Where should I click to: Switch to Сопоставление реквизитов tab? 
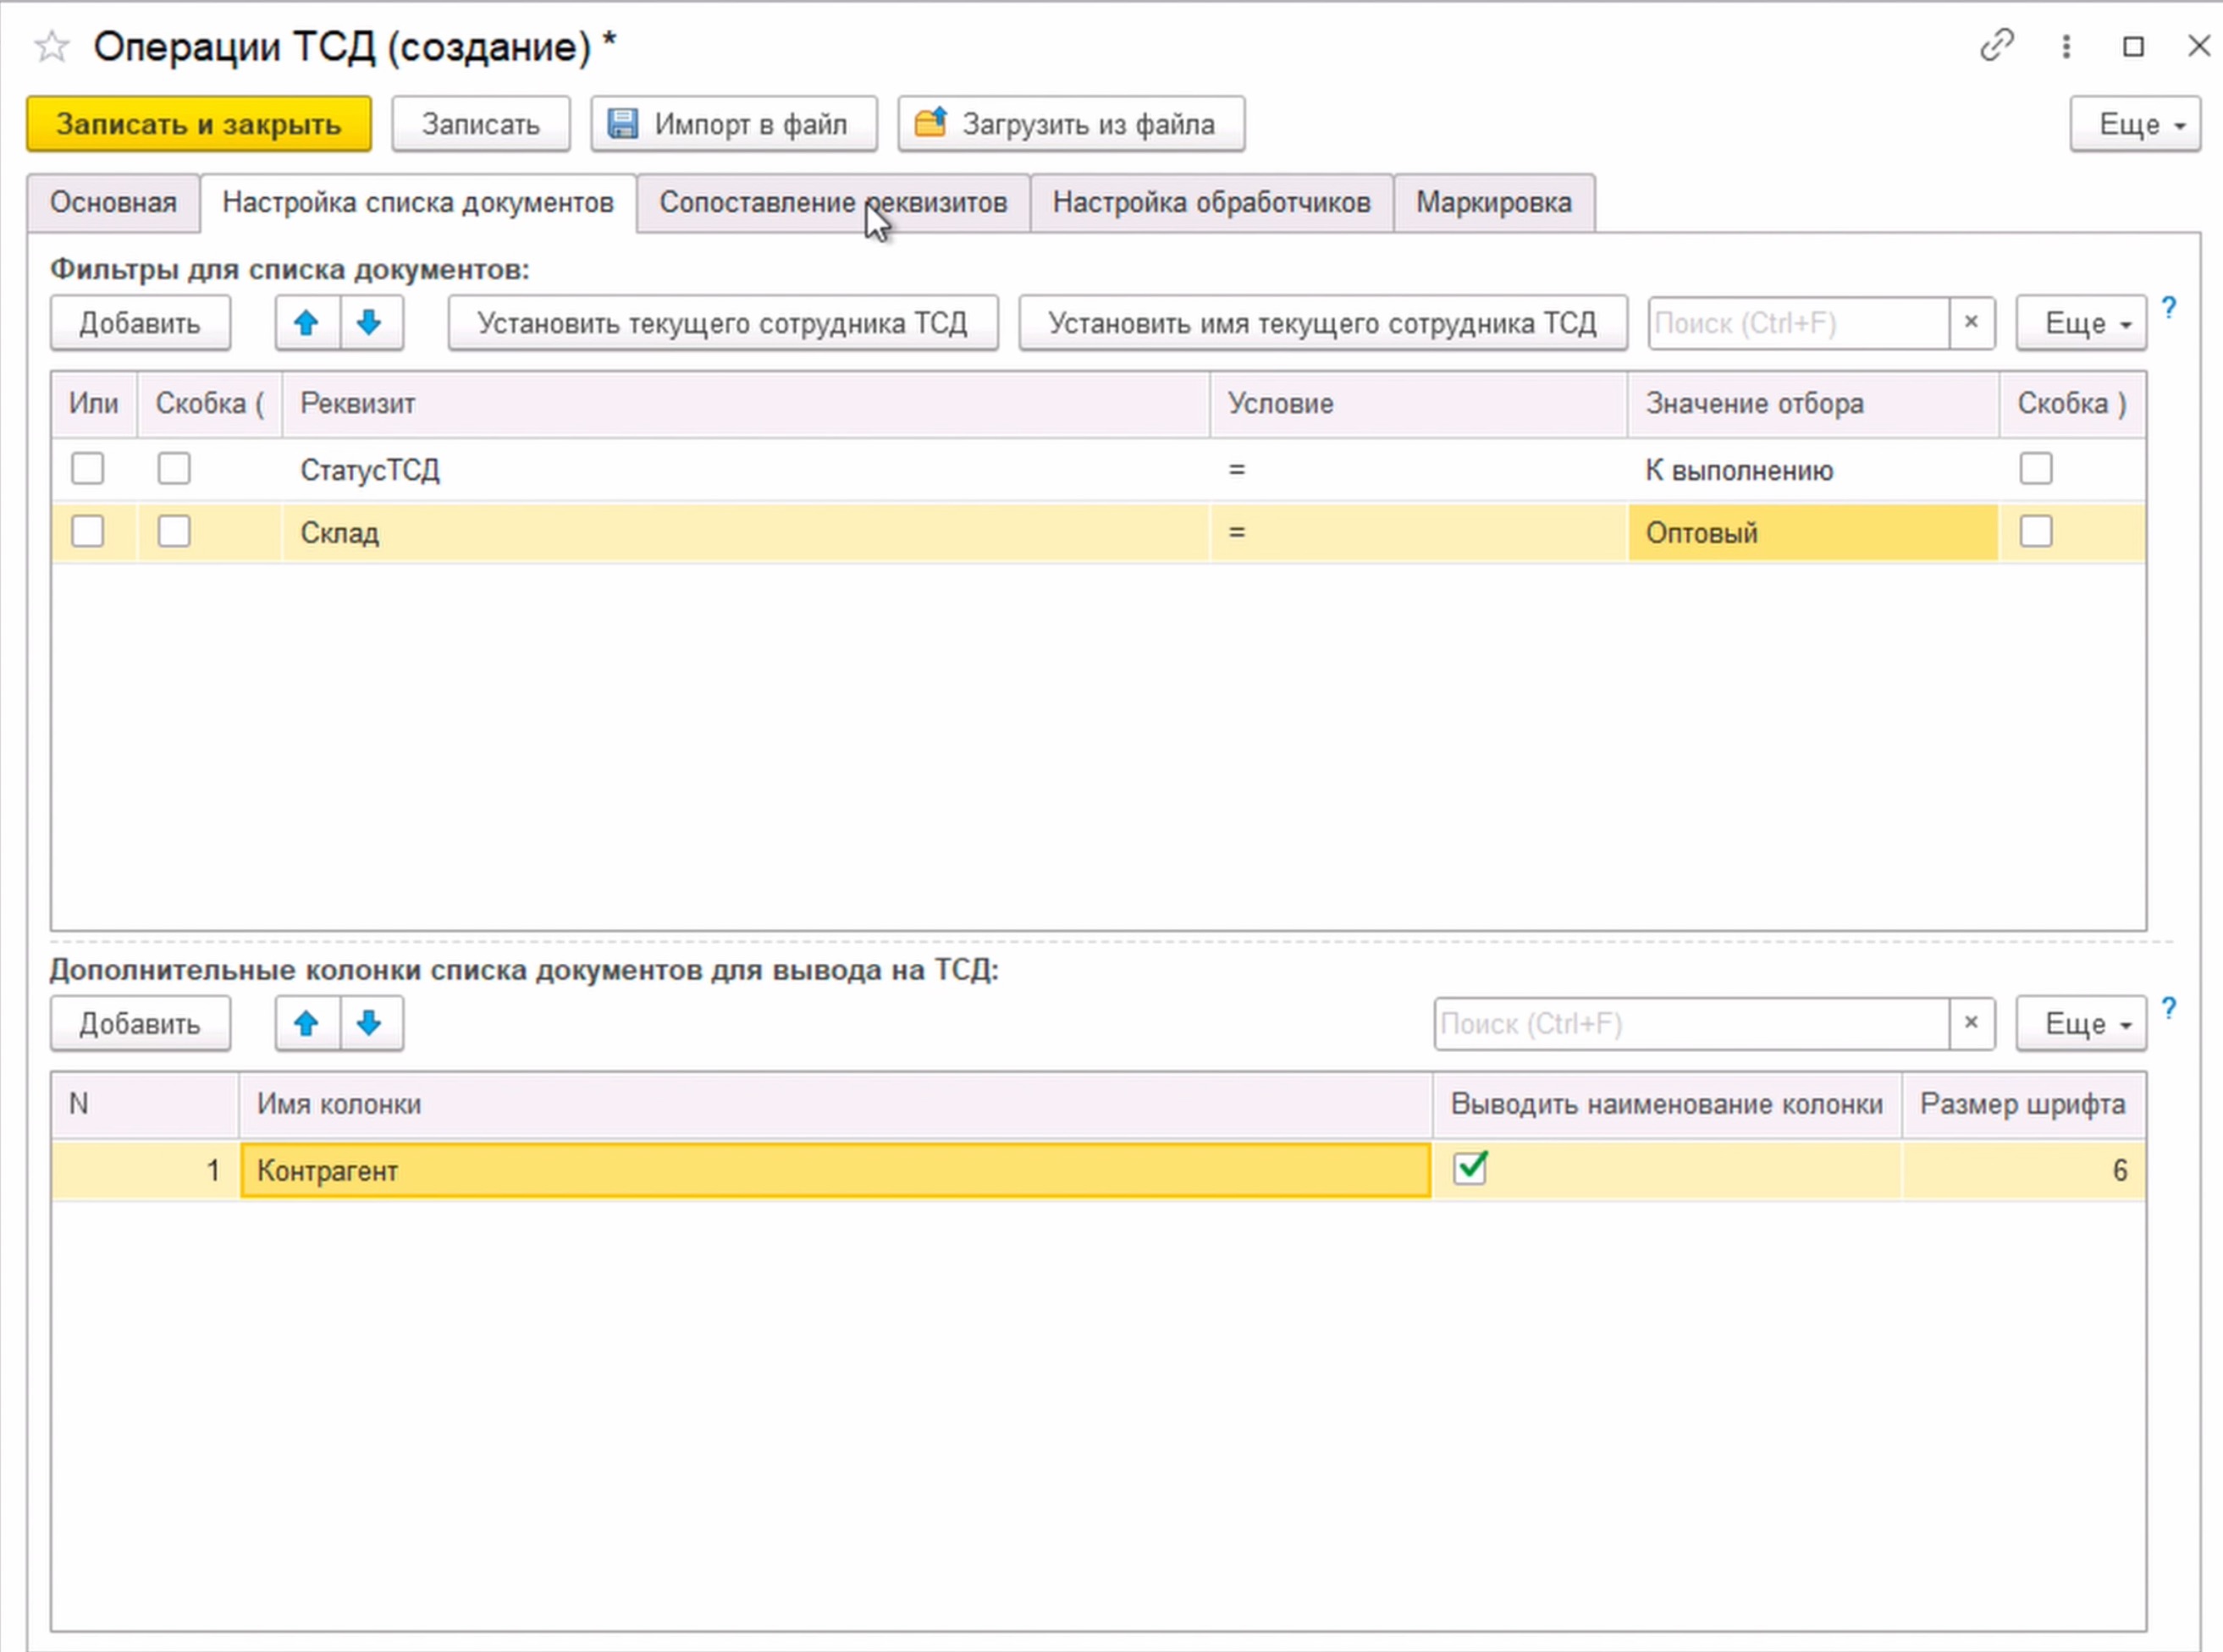833,203
